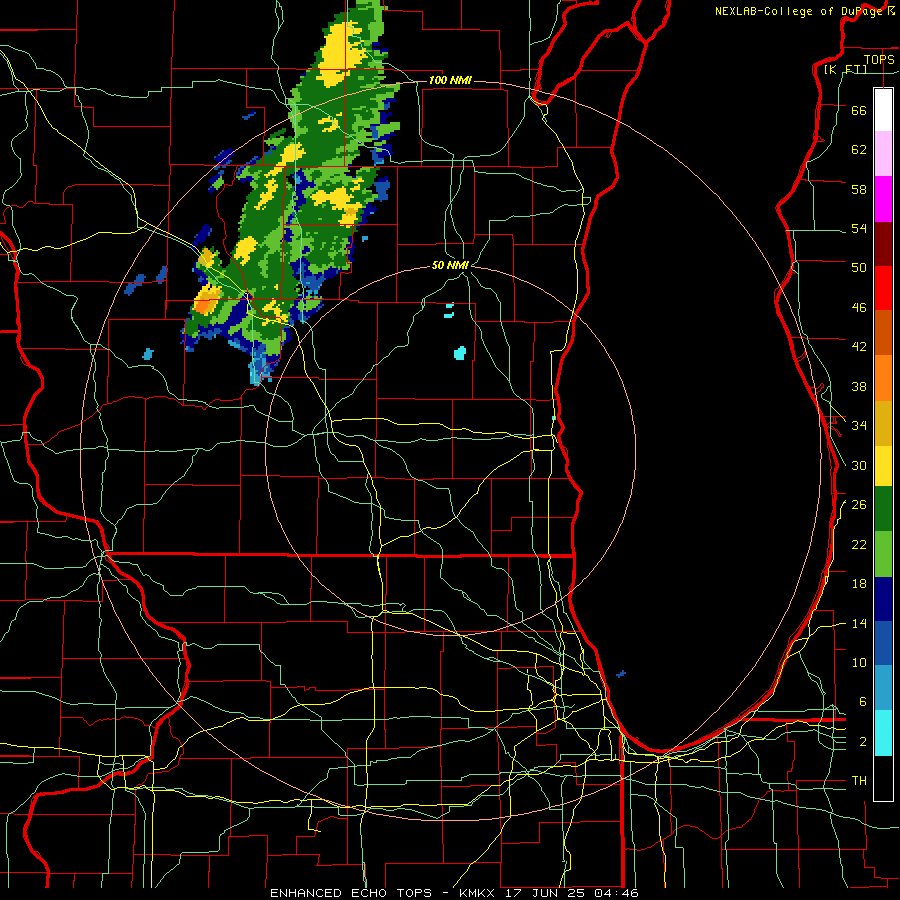Select the 26 legend value
The image size is (900, 900).
click(x=859, y=505)
